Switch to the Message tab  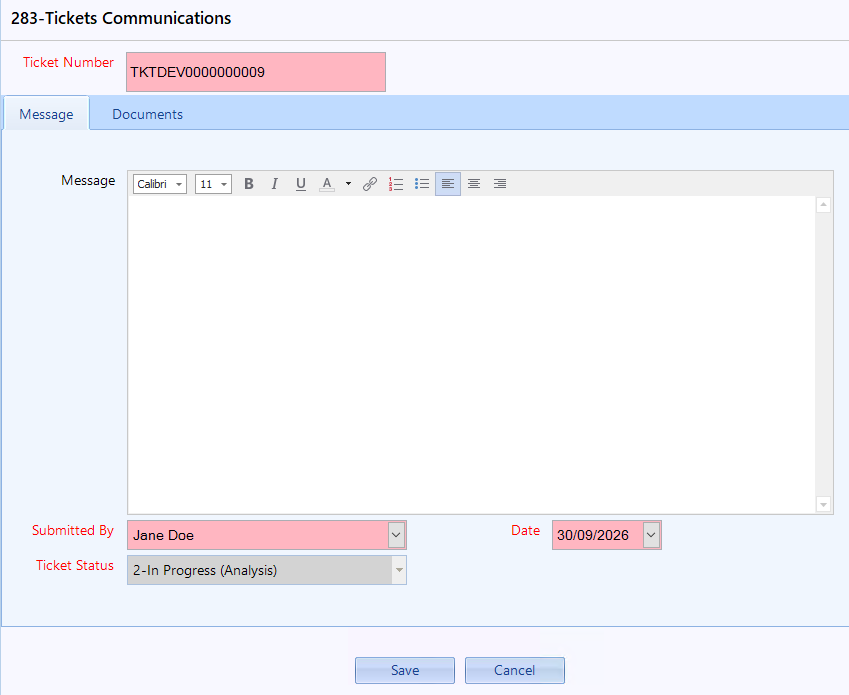[47, 114]
